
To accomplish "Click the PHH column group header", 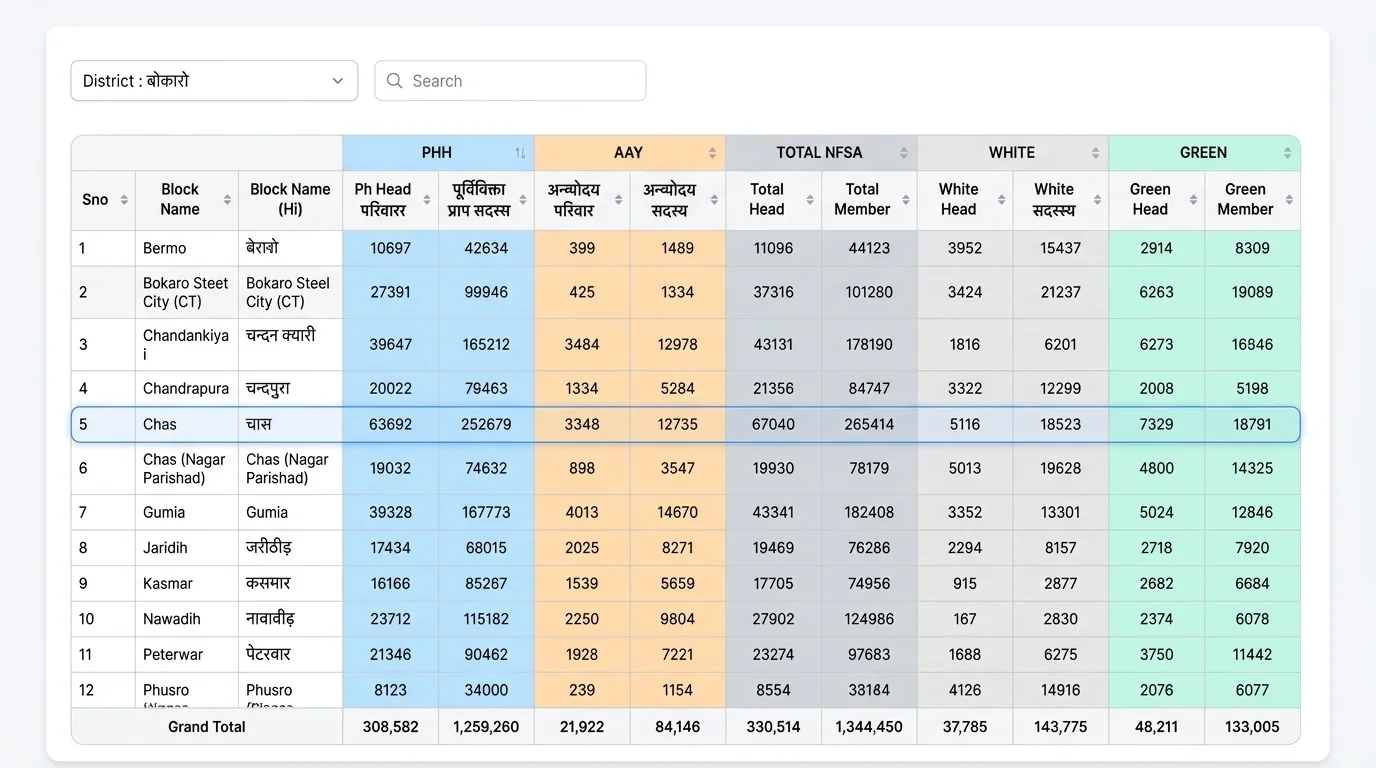I will 437,153.
